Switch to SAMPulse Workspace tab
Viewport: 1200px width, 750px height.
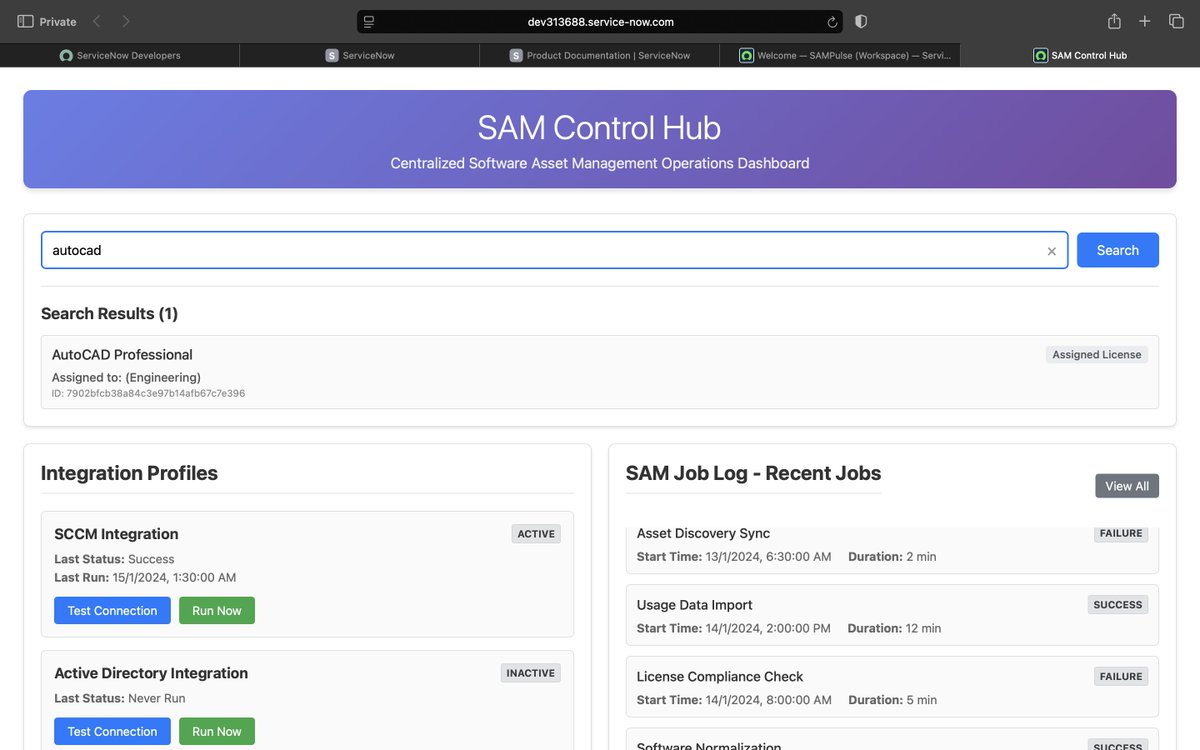[840, 56]
